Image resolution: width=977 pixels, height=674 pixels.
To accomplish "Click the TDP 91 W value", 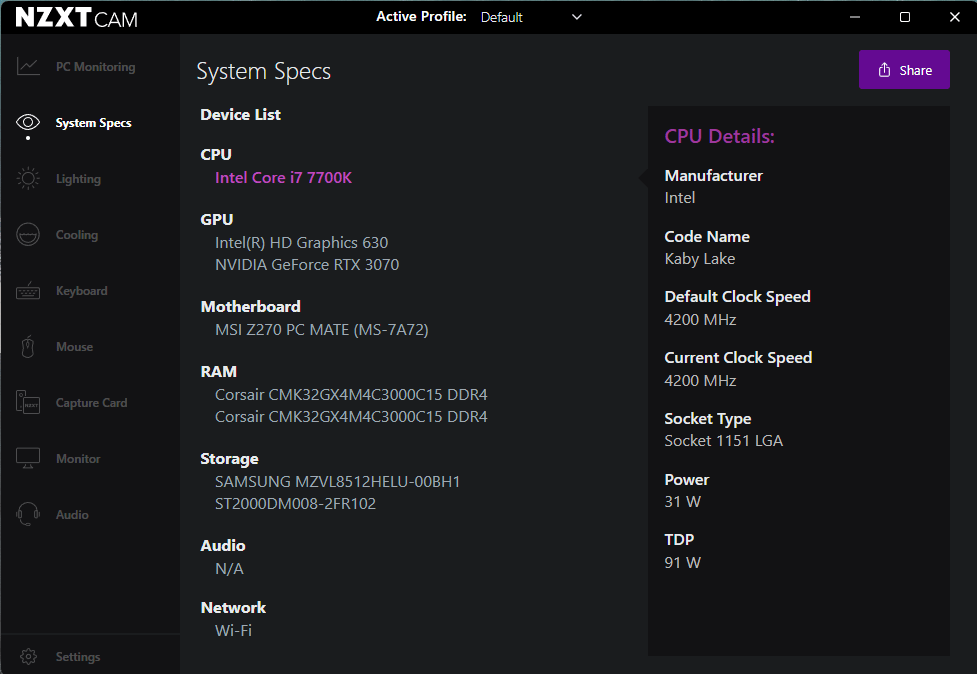I will [682, 562].
